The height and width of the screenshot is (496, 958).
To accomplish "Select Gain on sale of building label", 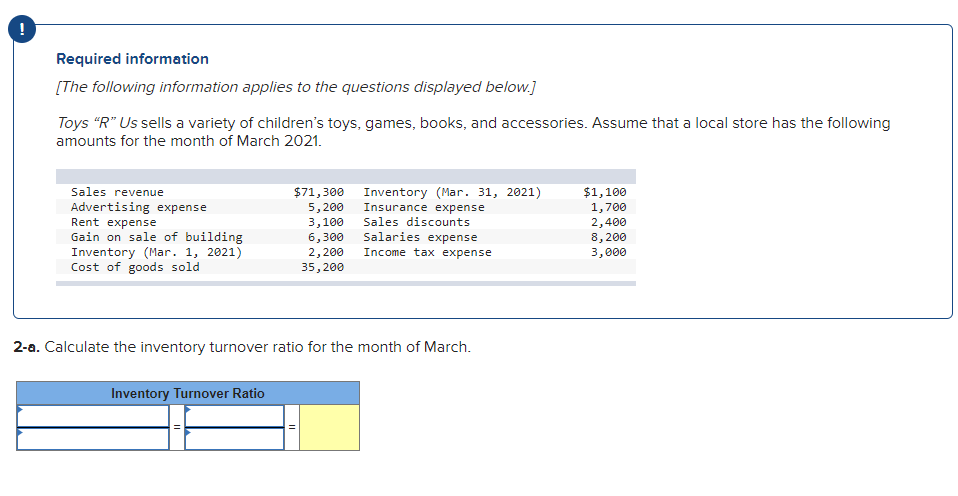I will (156, 237).
